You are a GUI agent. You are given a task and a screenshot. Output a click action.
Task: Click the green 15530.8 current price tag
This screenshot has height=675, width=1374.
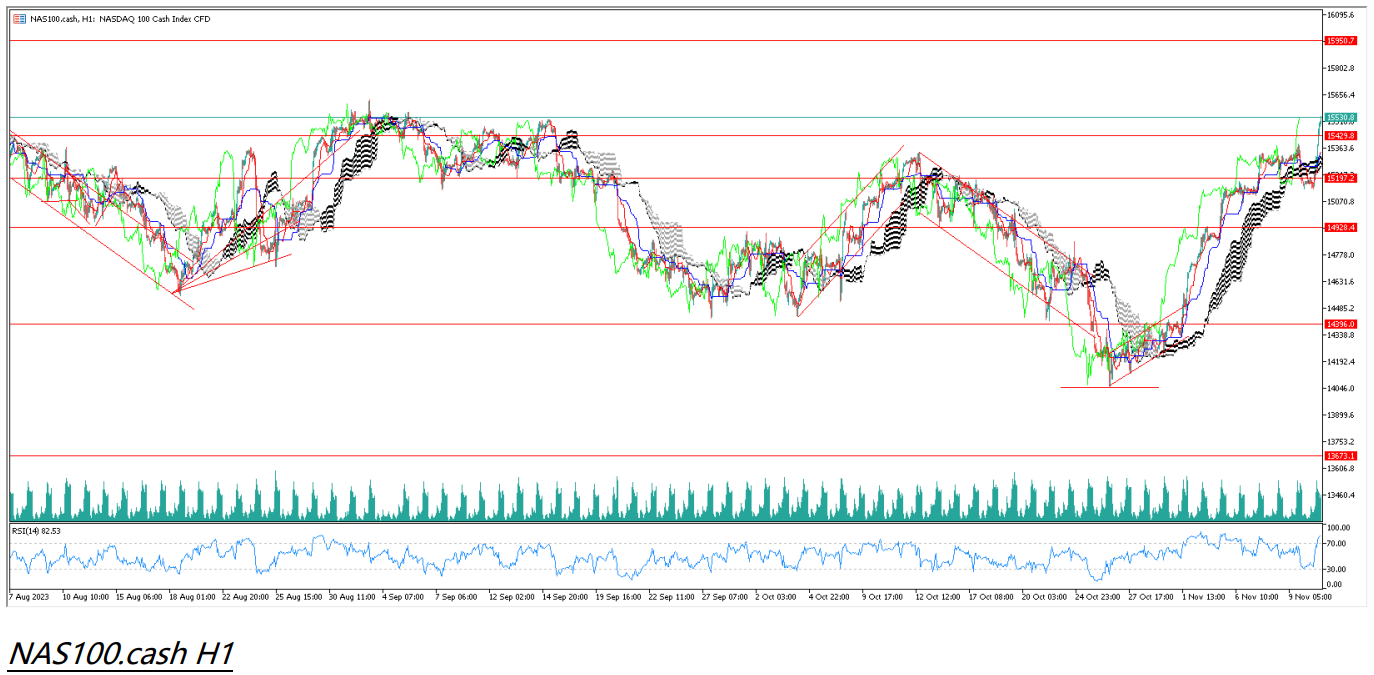(1340, 117)
